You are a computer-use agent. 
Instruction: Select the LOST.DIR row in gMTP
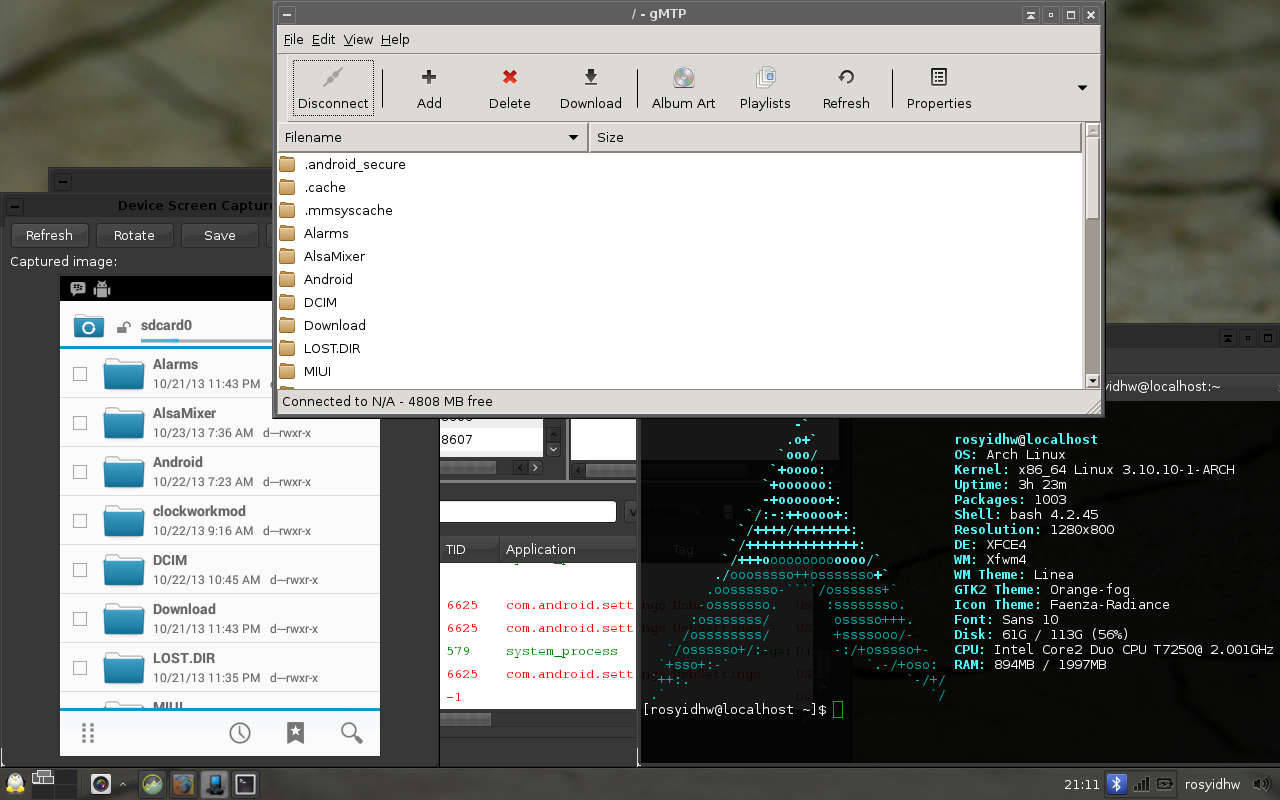tap(680, 348)
